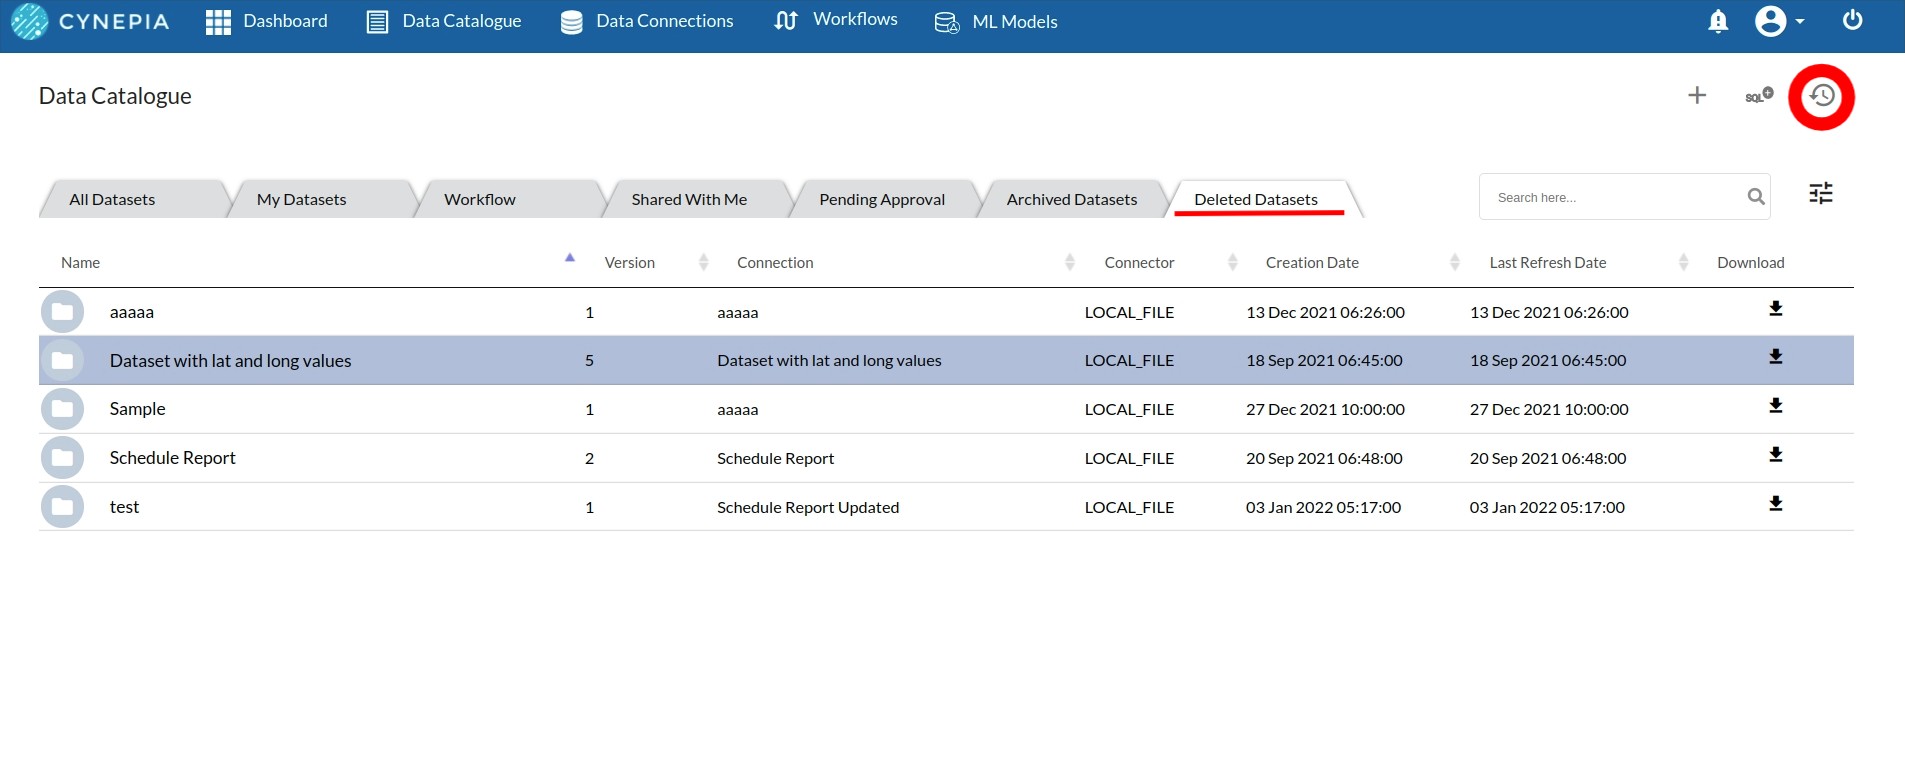1905x775 pixels.
Task: Open the Workflow tab
Action: tap(480, 199)
